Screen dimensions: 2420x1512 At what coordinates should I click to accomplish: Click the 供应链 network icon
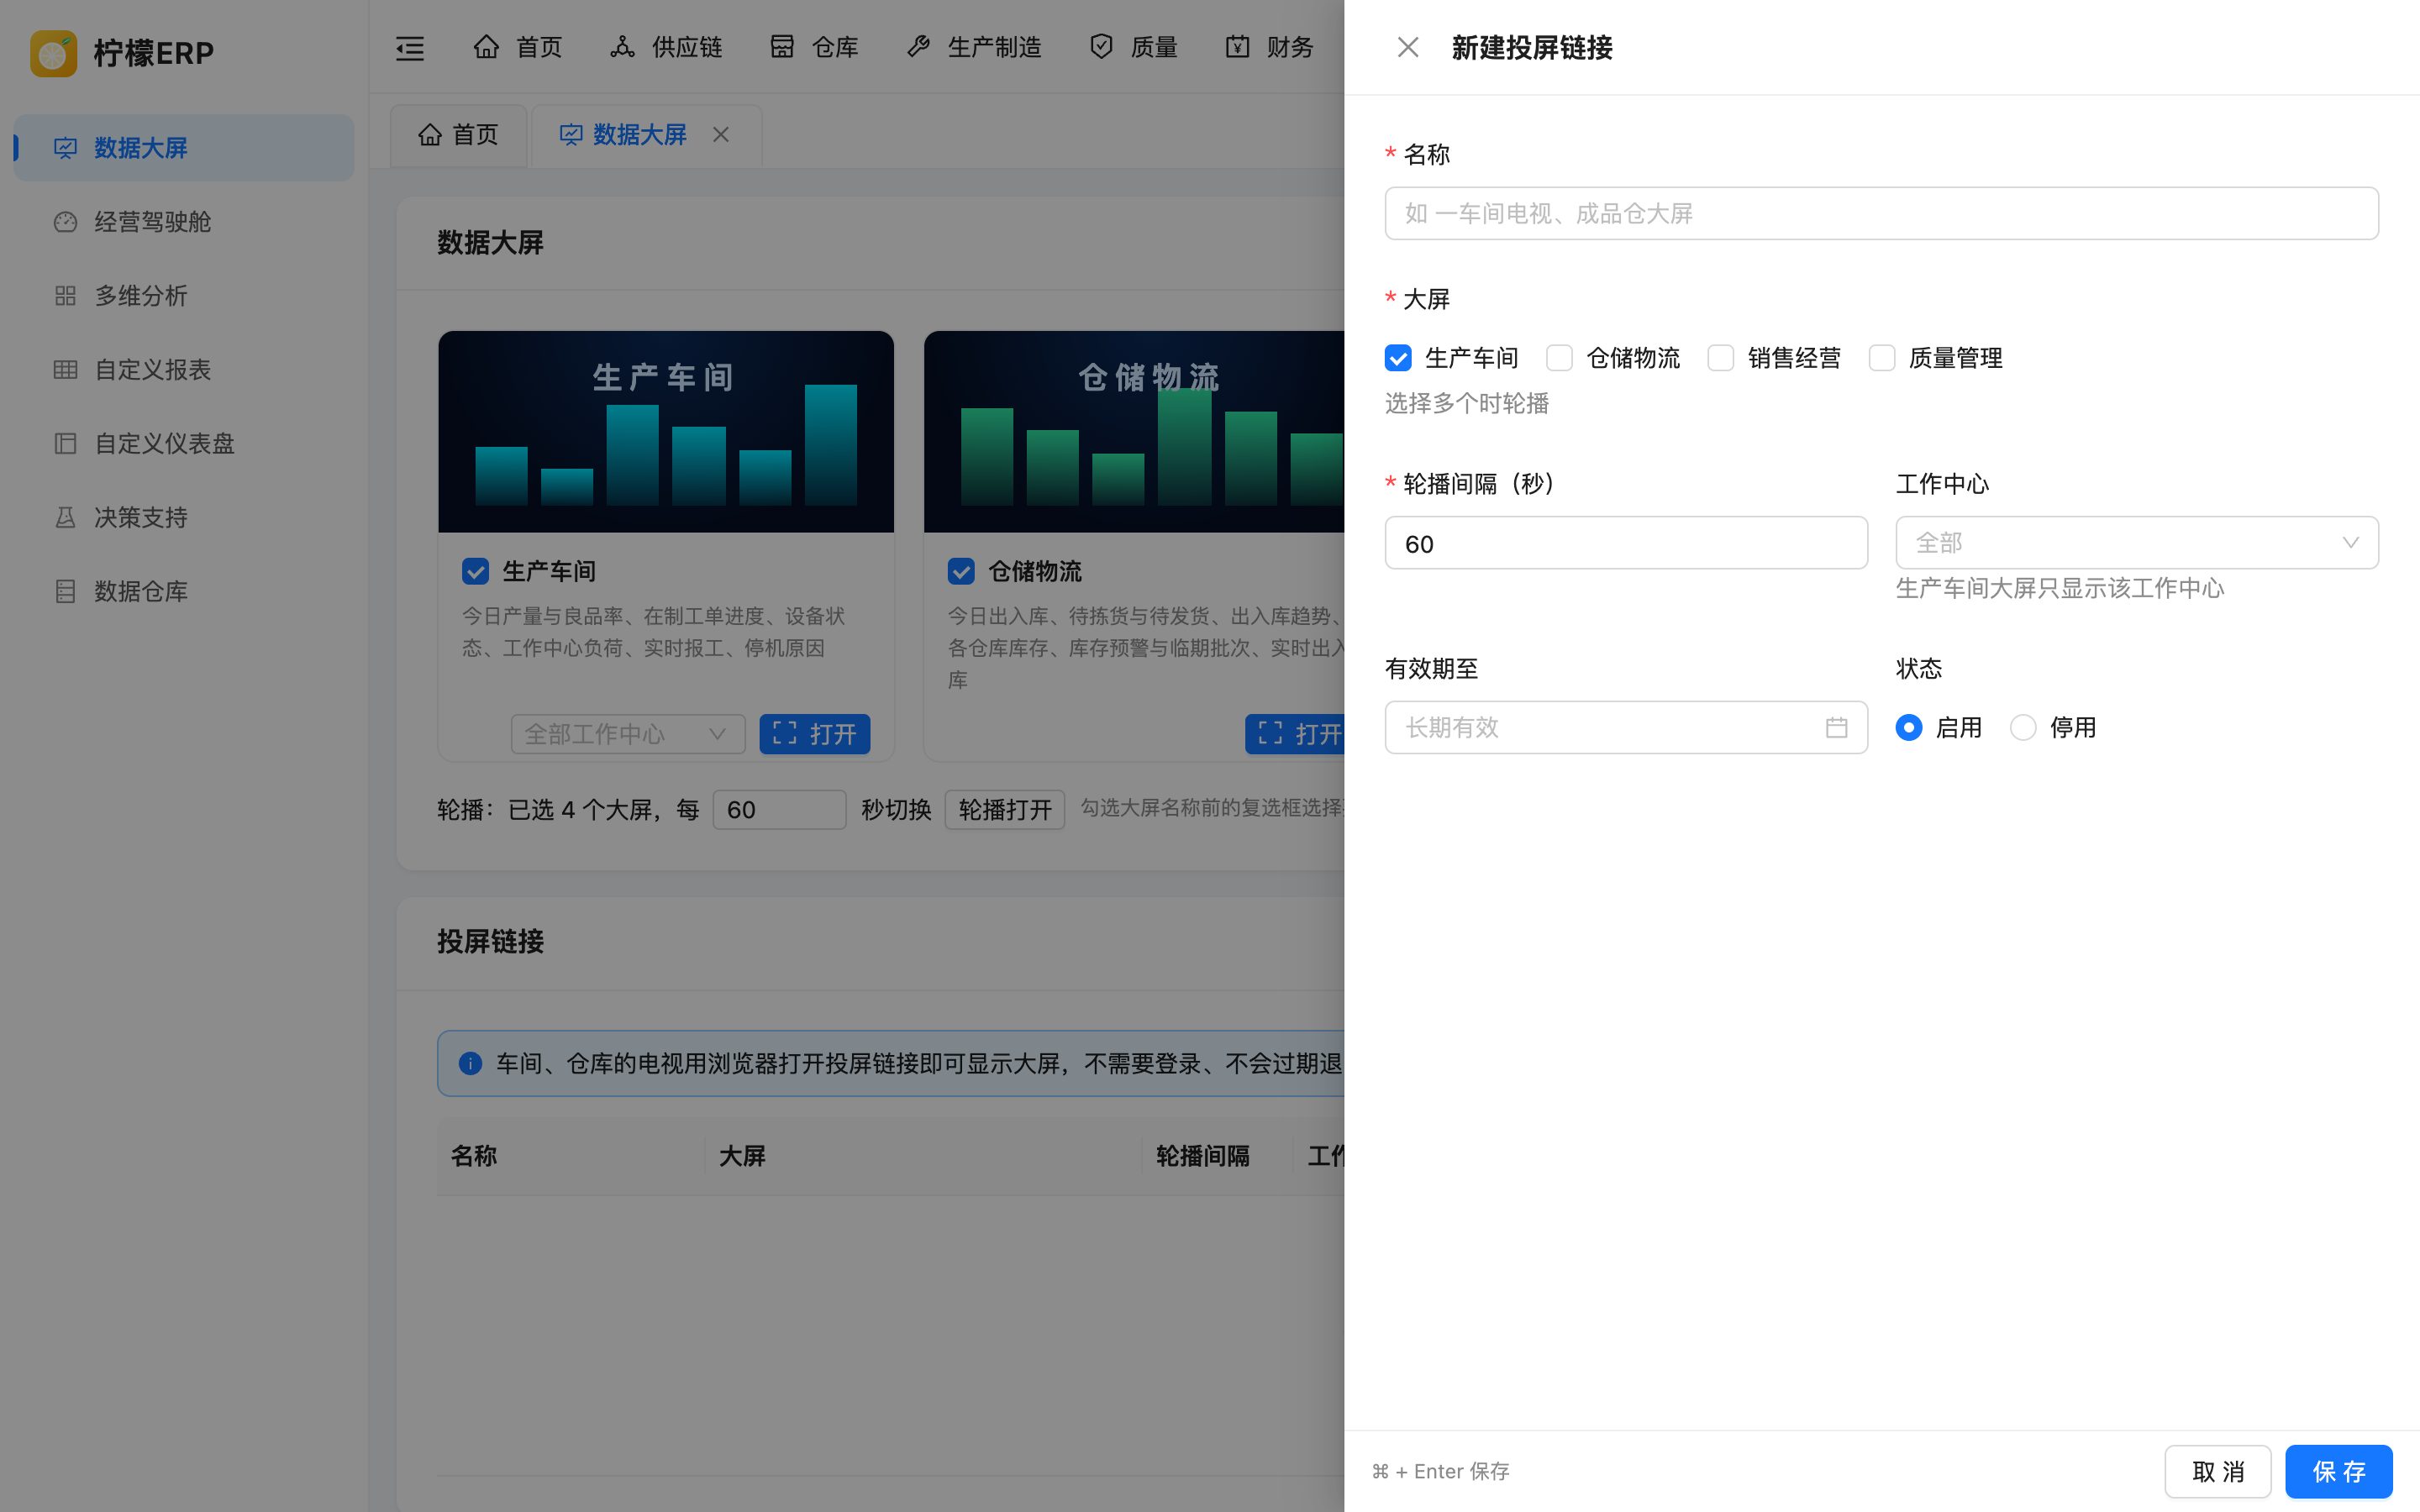622,47
